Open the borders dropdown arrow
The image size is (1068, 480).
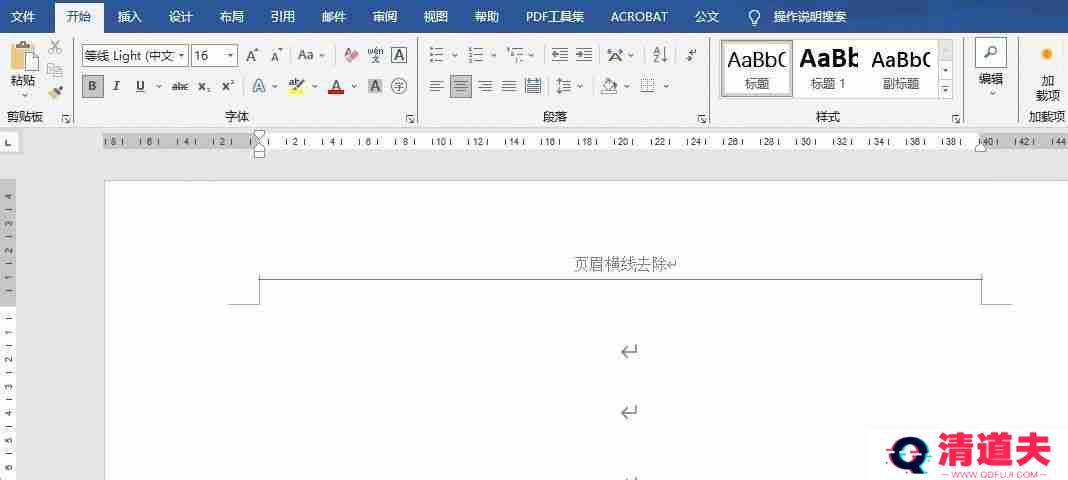[x=666, y=86]
